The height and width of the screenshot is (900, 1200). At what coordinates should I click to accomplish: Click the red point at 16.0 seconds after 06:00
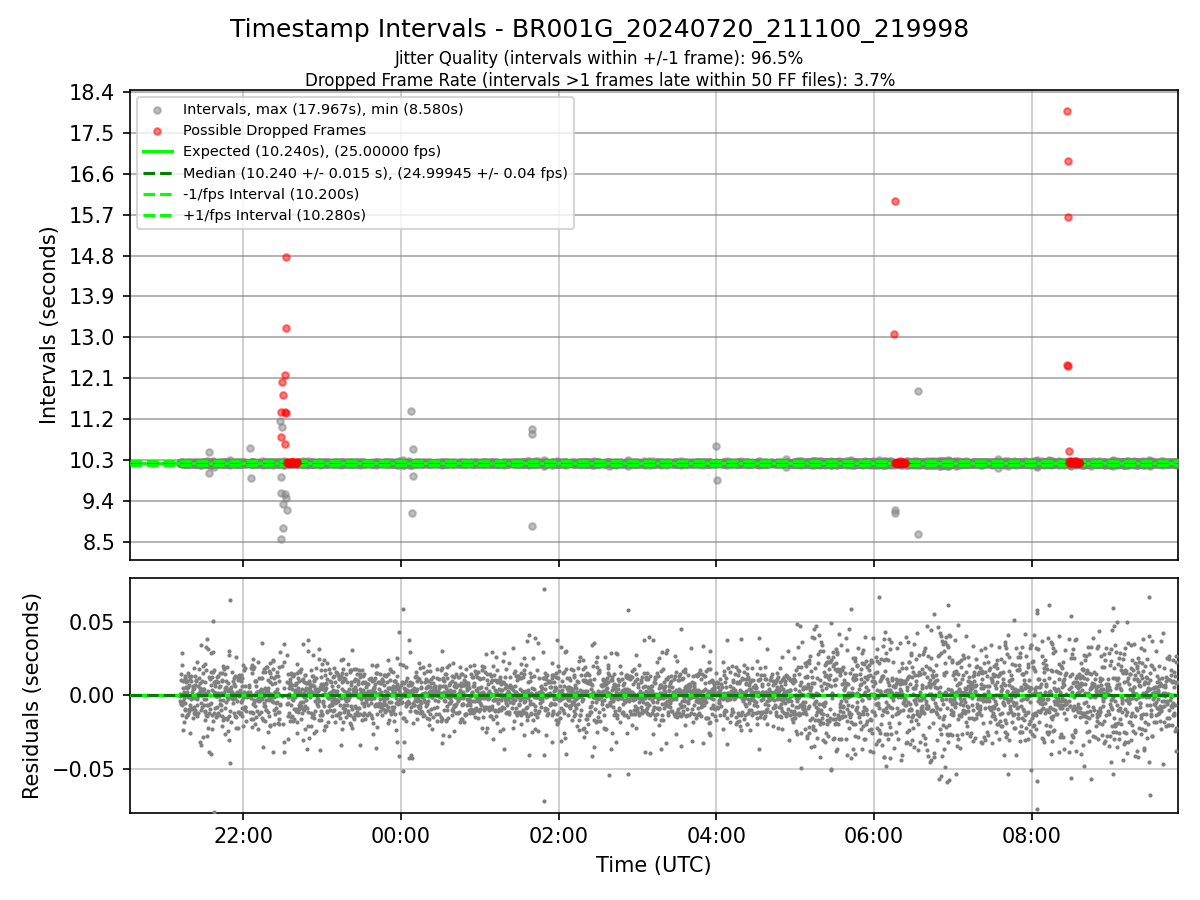coord(895,201)
